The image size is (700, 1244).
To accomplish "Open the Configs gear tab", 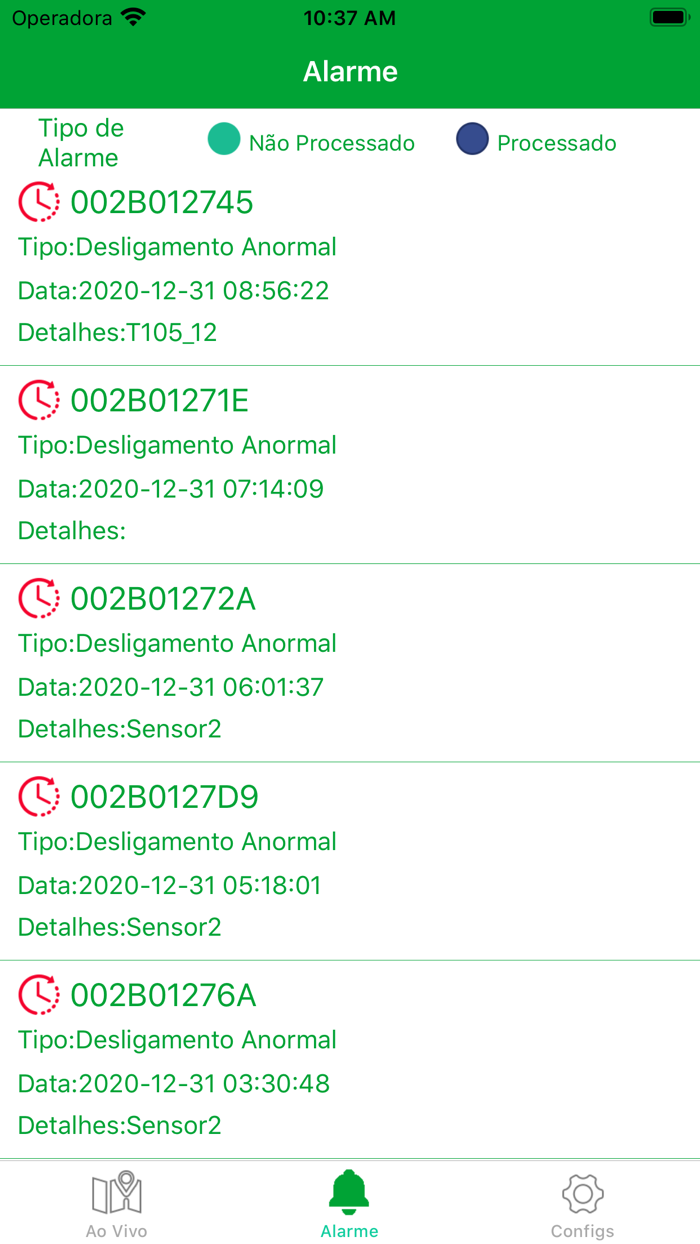I will (582, 1203).
